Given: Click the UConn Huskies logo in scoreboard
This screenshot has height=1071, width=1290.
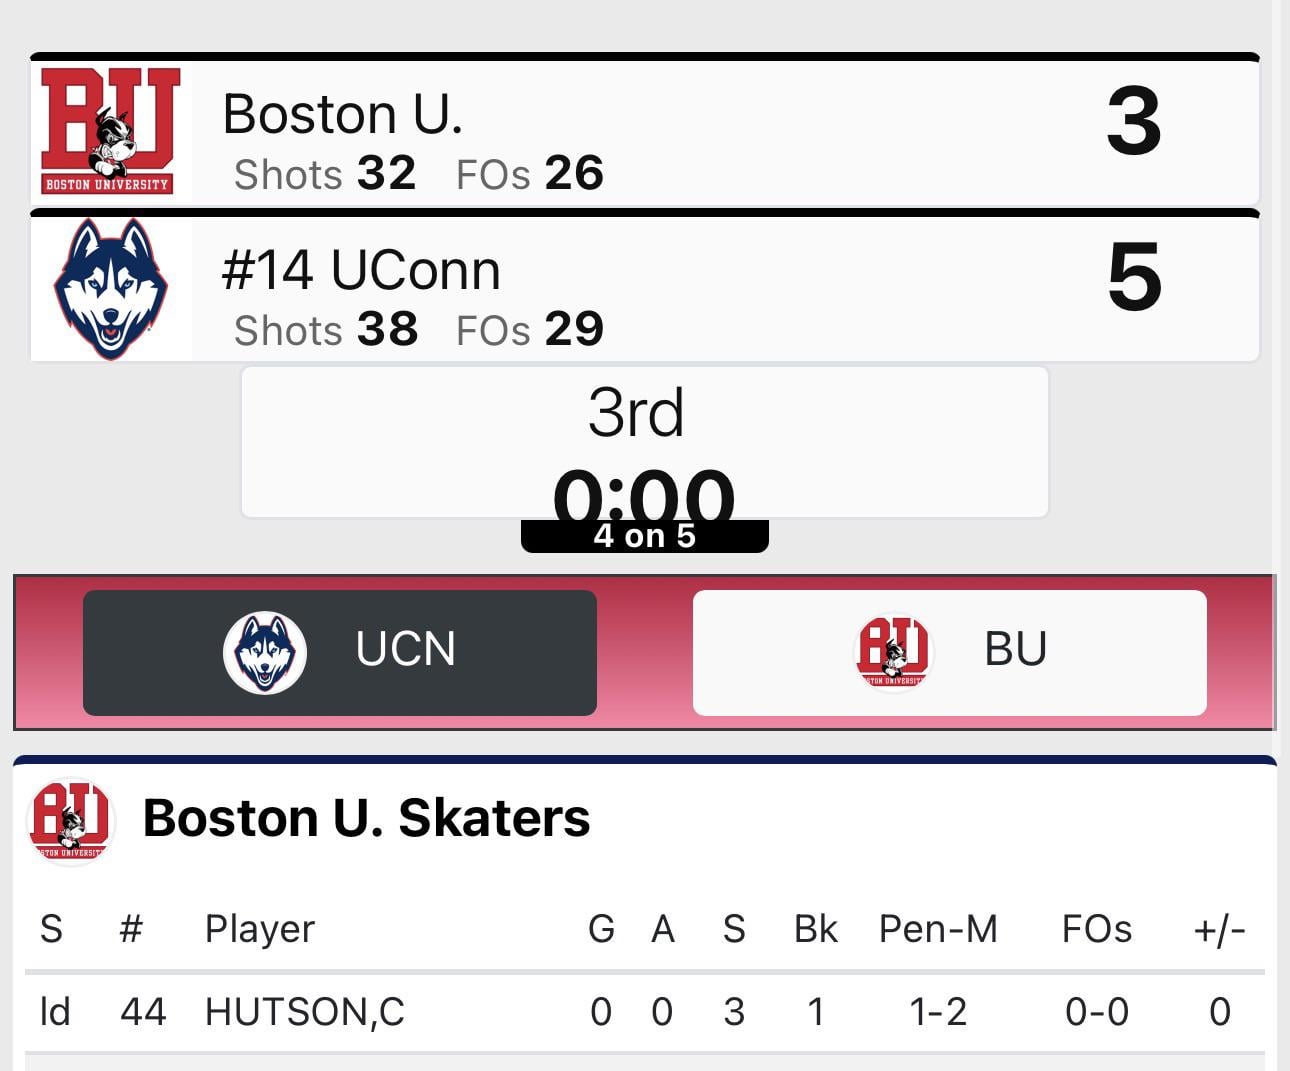Looking at the screenshot, I should pos(110,288).
